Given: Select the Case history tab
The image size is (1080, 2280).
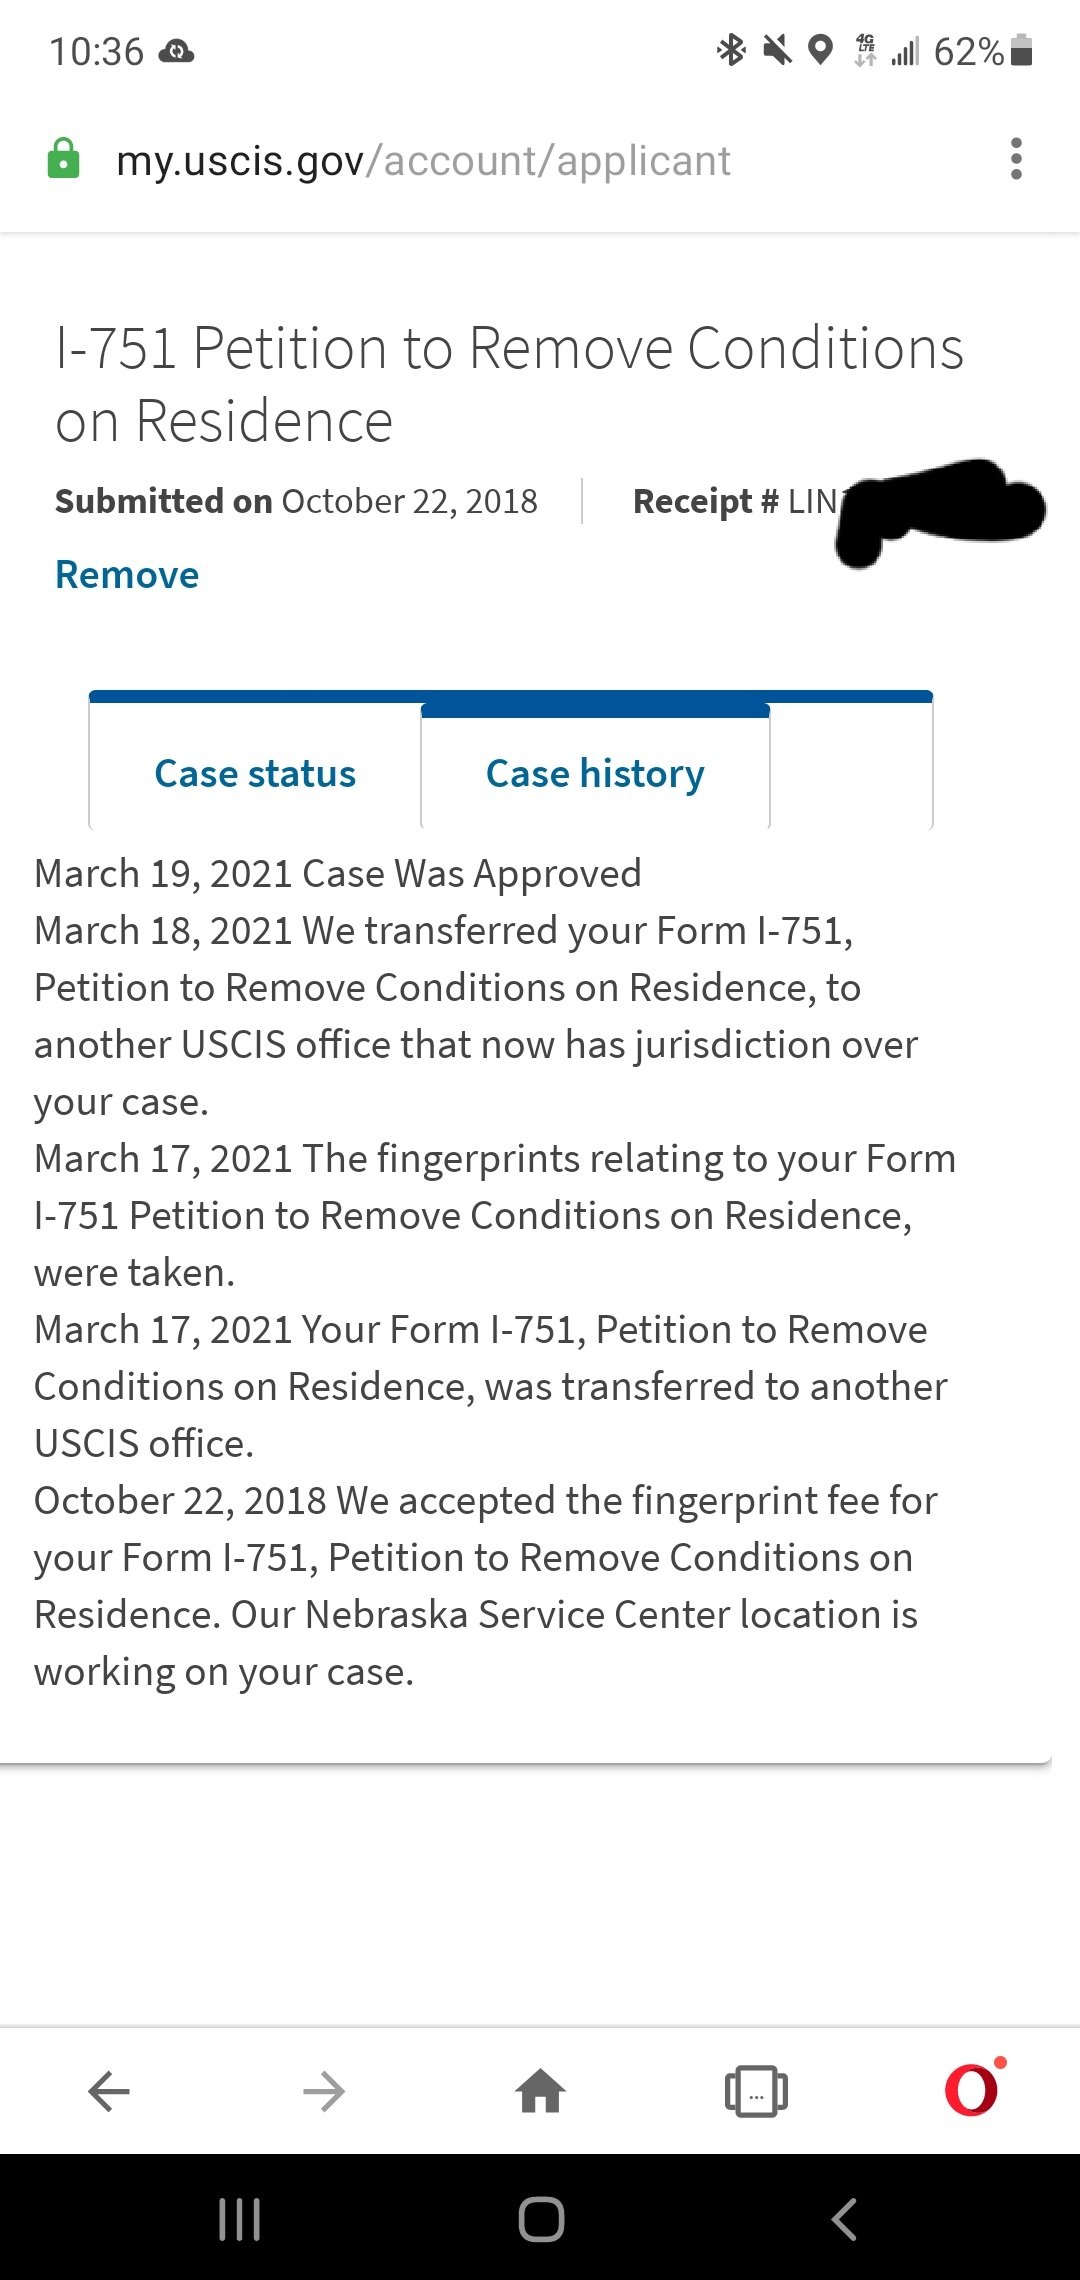Looking at the screenshot, I should (x=595, y=773).
